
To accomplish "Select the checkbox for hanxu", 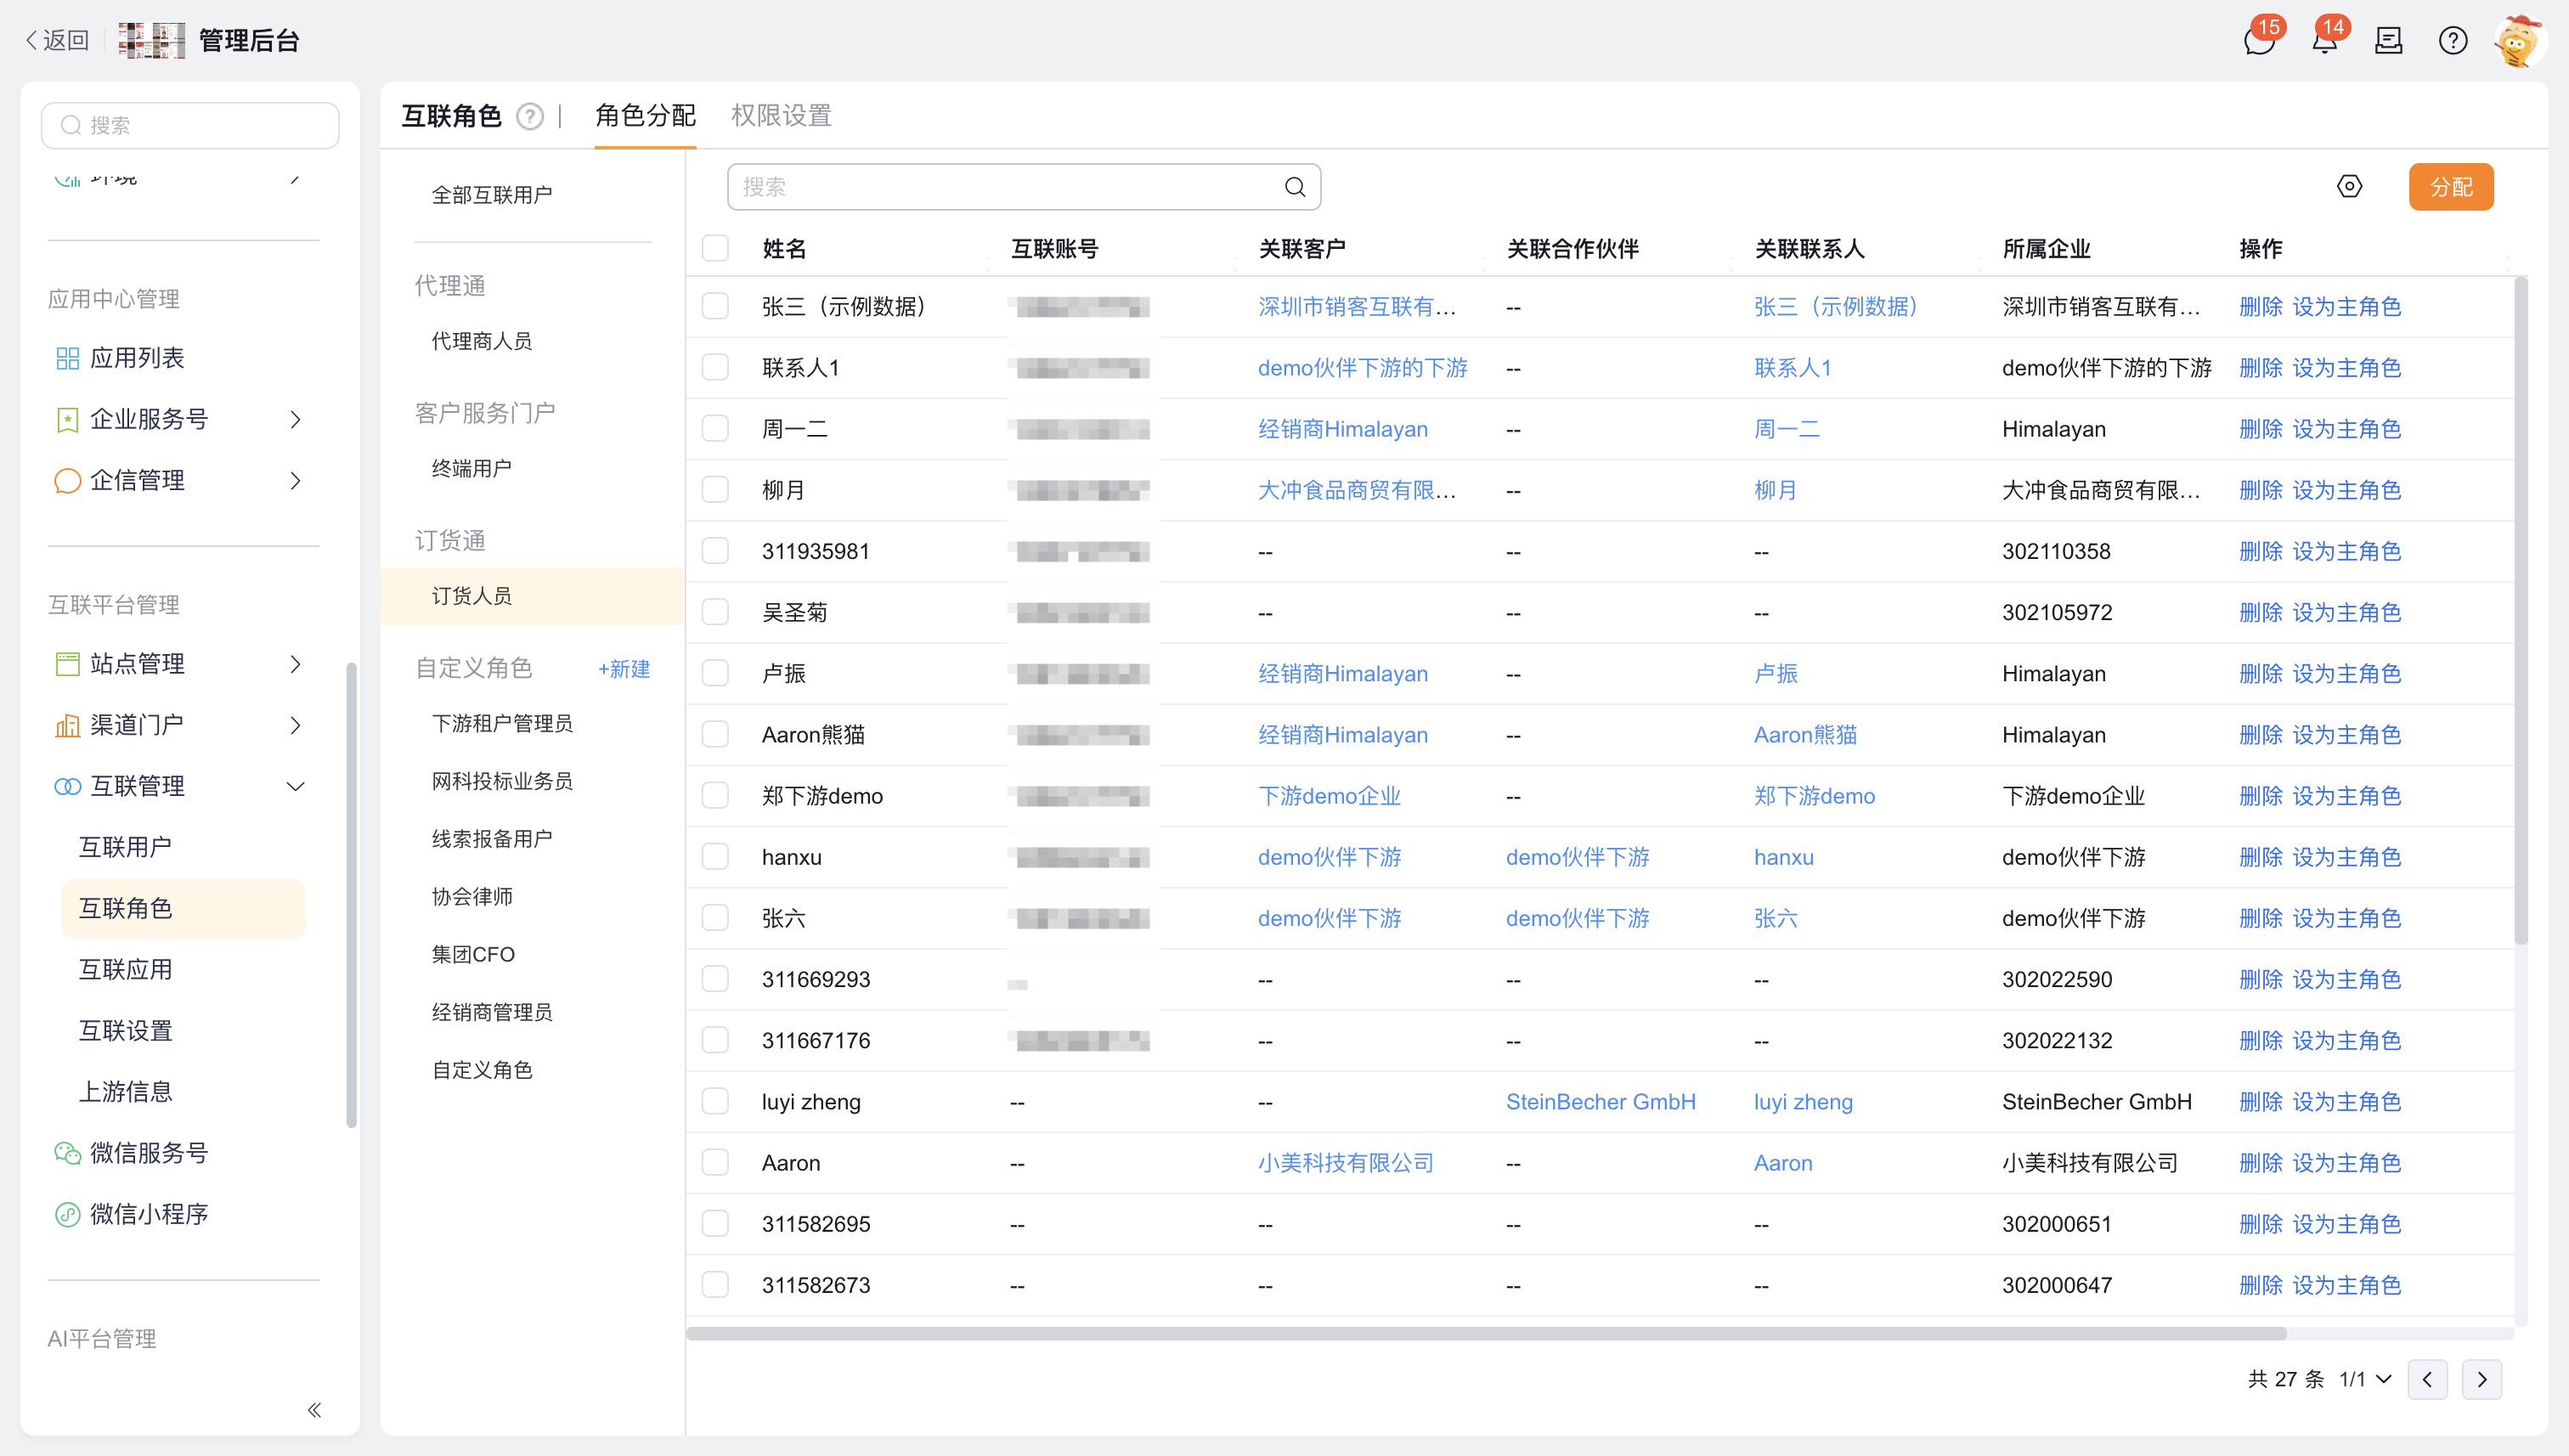I will pyautogui.click(x=715, y=856).
